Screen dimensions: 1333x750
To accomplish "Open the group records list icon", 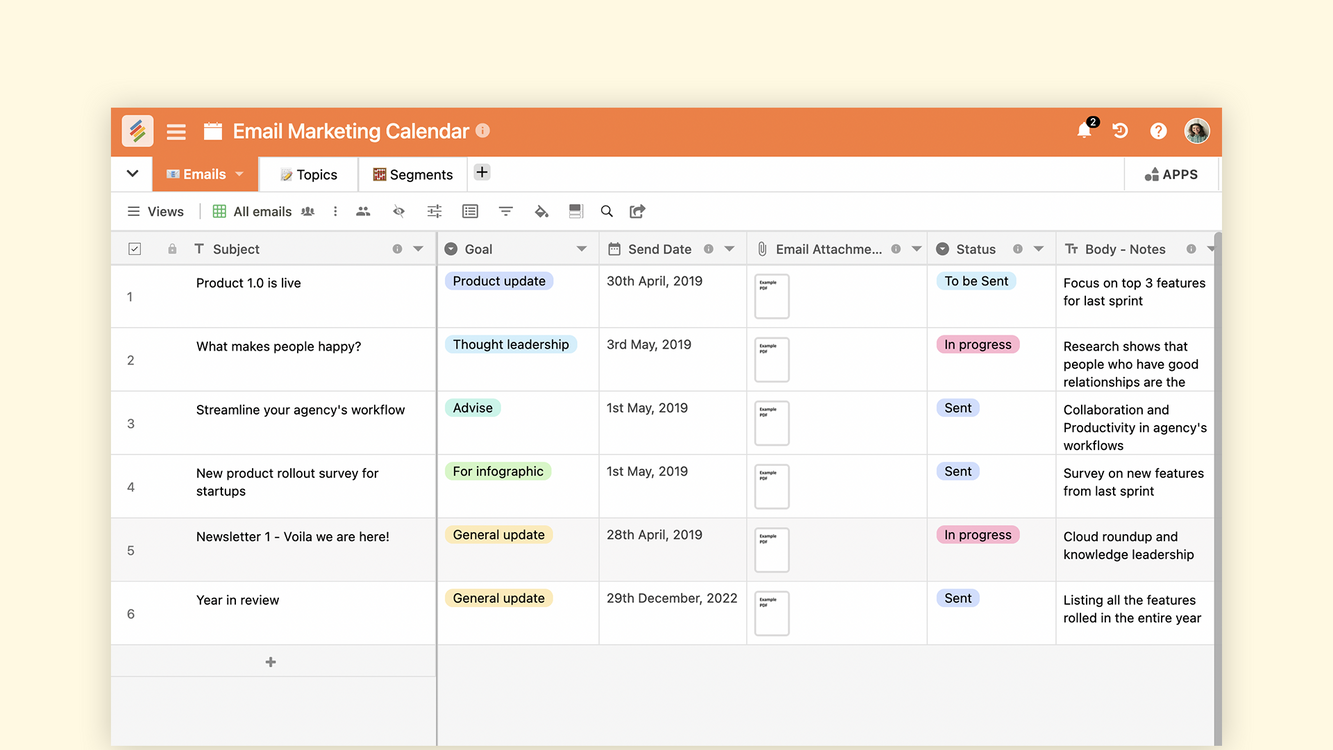I will [470, 211].
